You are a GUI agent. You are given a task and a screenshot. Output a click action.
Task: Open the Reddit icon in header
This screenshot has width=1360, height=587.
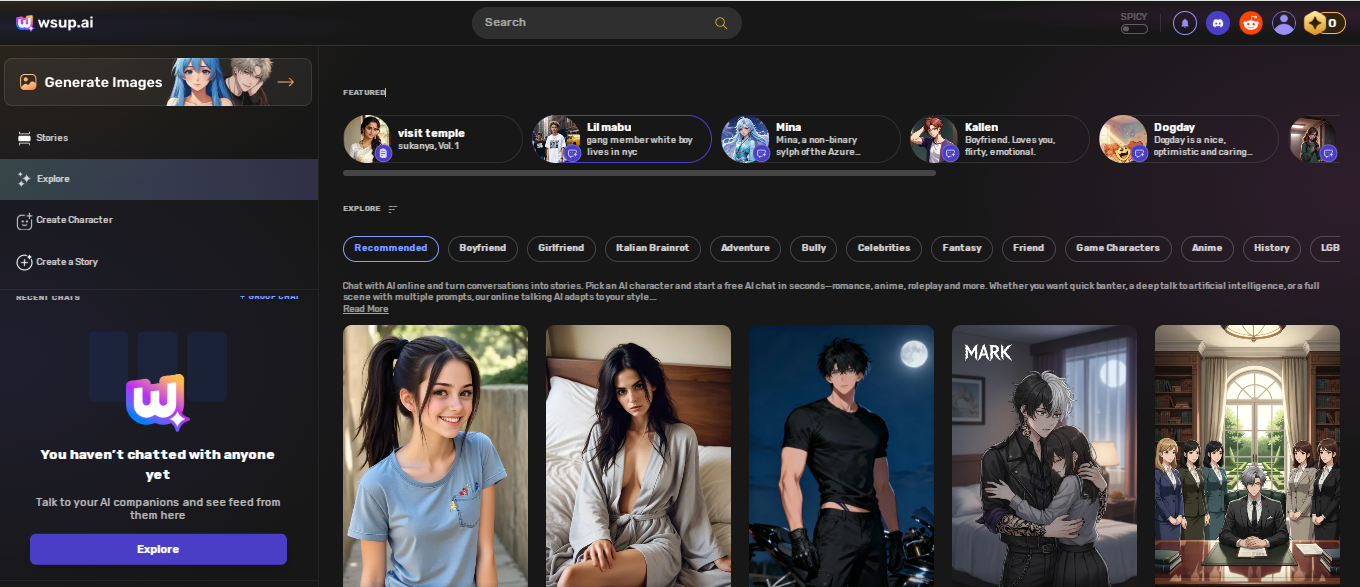click(x=1251, y=23)
